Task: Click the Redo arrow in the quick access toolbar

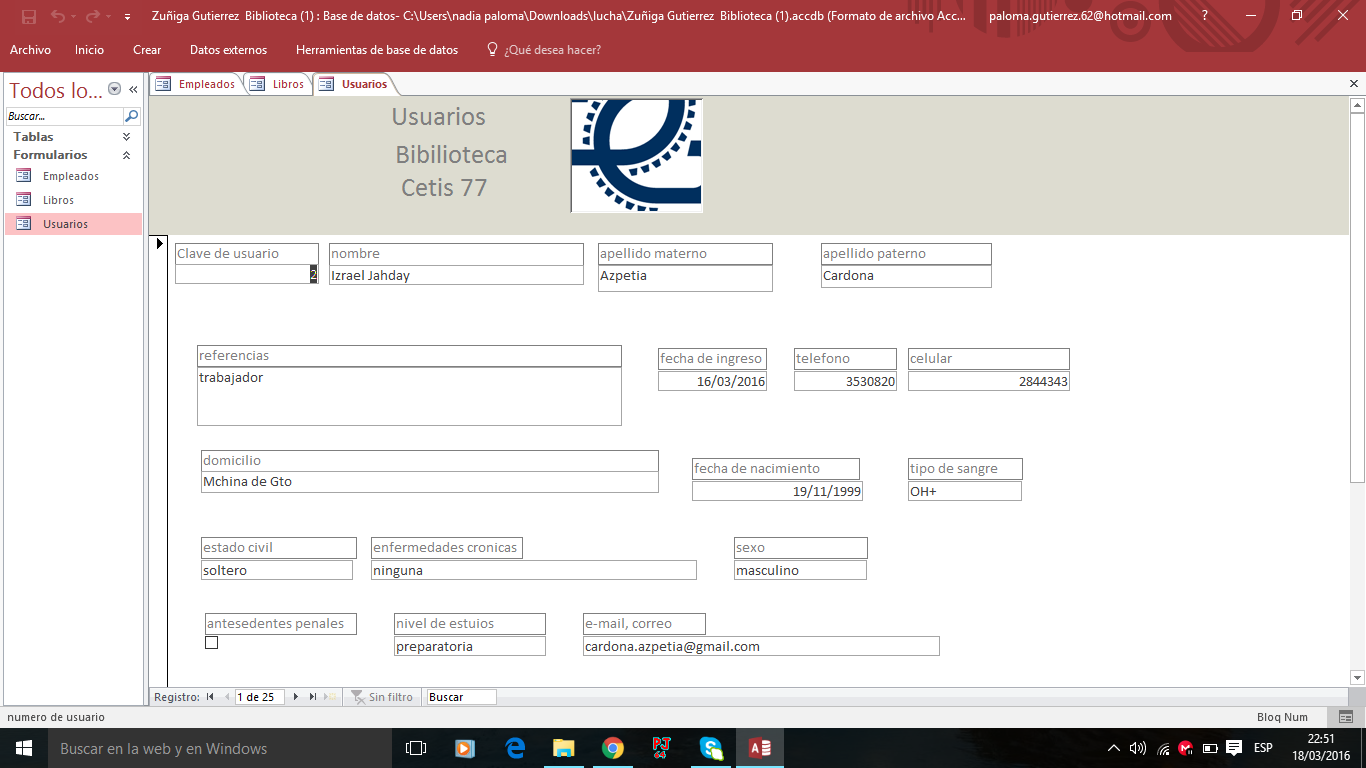Action: pos(93,16)
